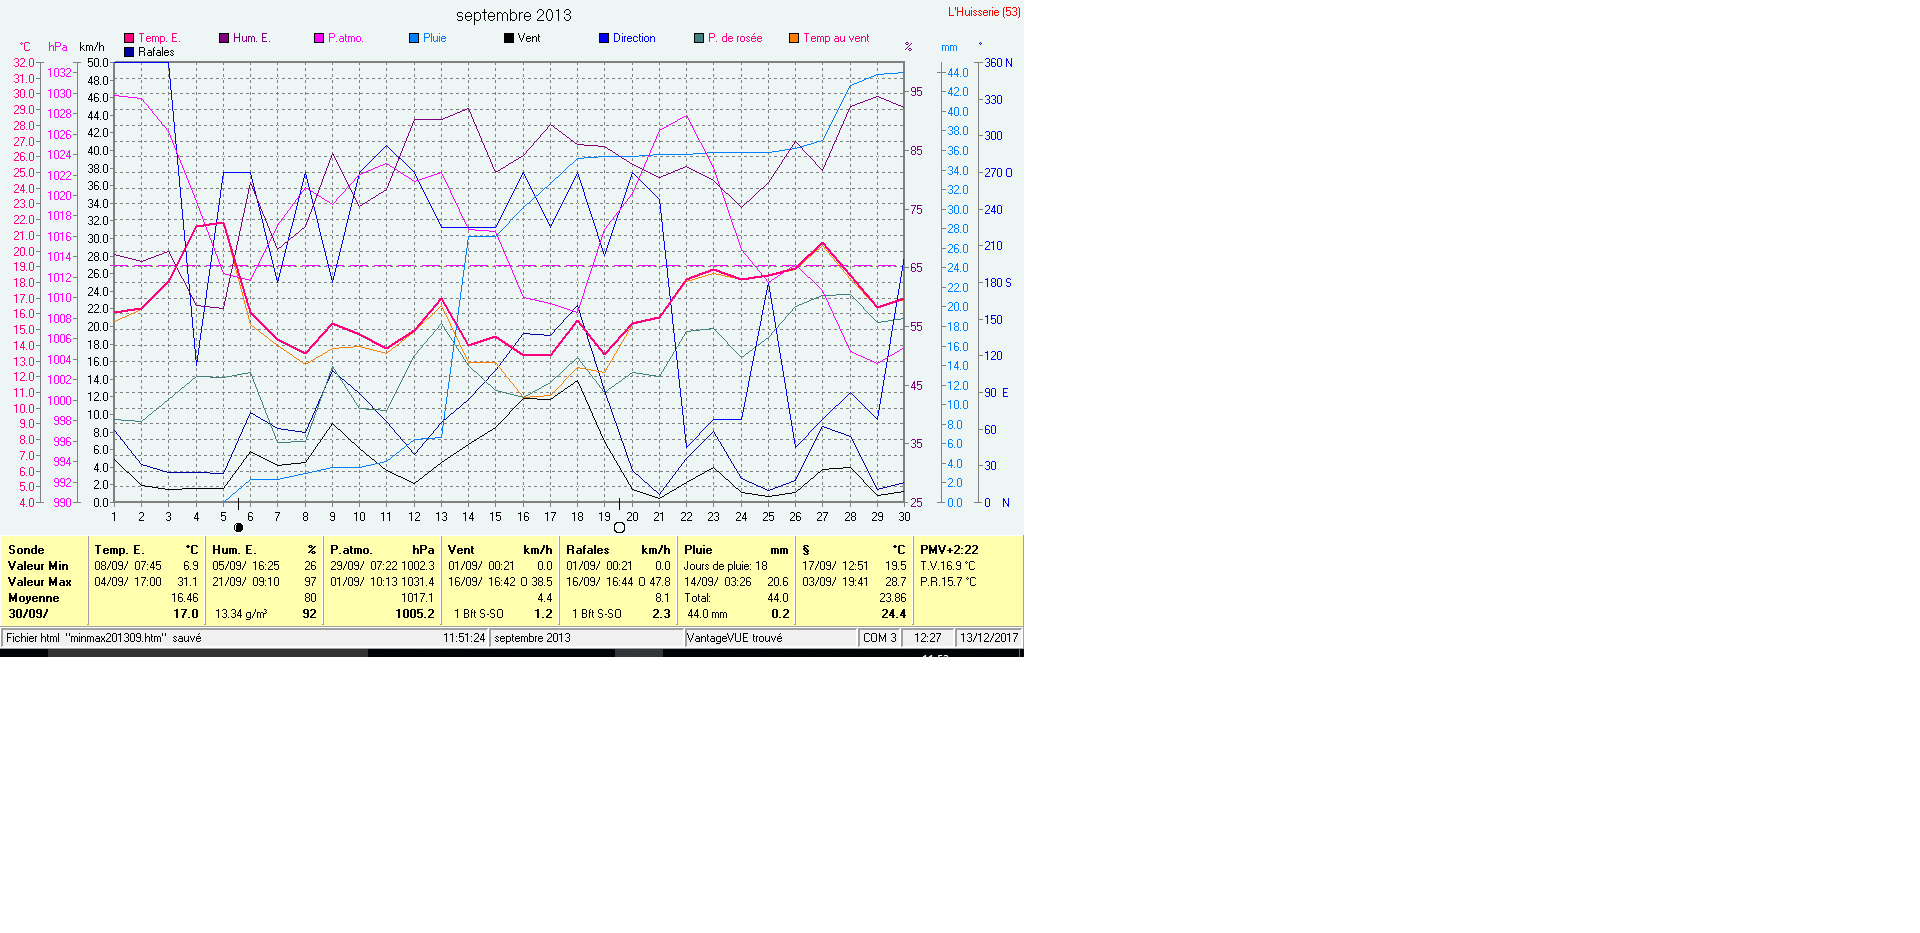Click the magenta P.atmo. legend swatch

point(319,38)
